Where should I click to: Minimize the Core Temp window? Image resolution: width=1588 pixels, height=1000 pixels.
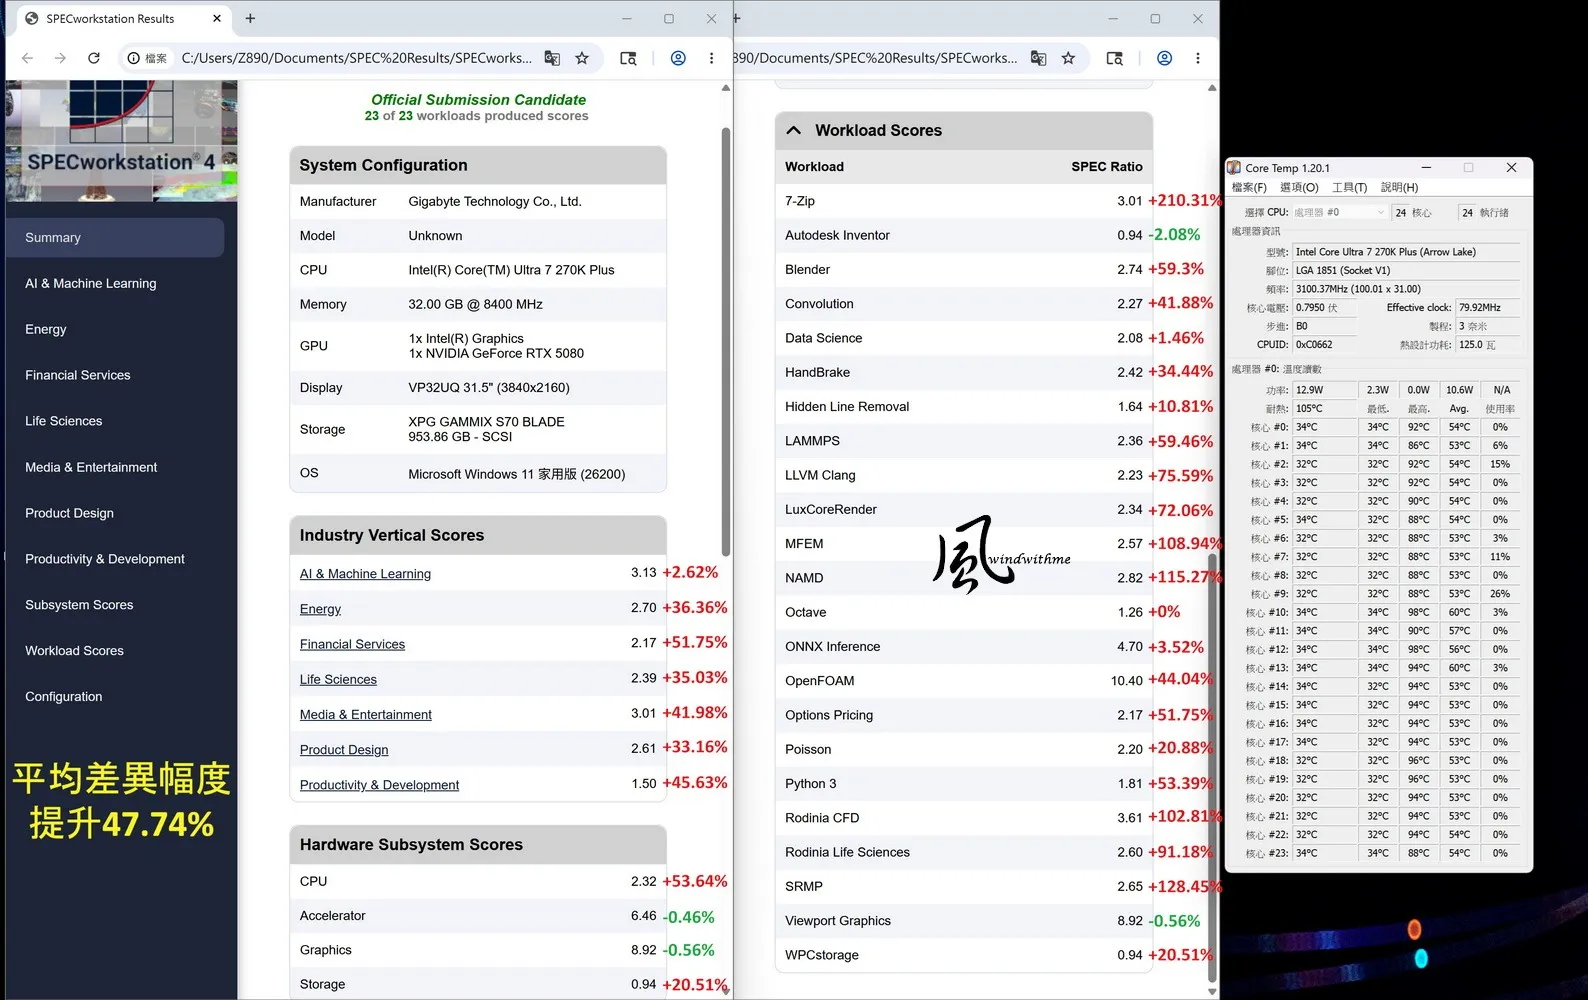tap(1426, 168)
